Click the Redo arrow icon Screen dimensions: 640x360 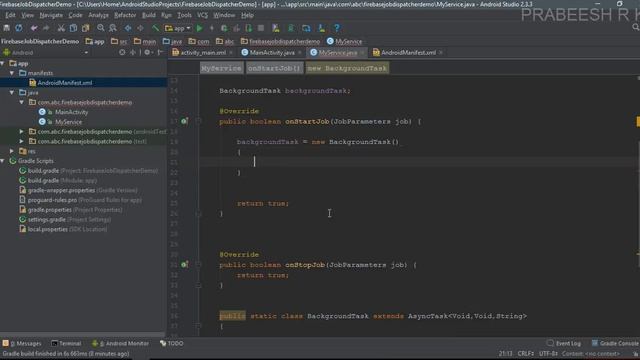[x=46, y=28]
